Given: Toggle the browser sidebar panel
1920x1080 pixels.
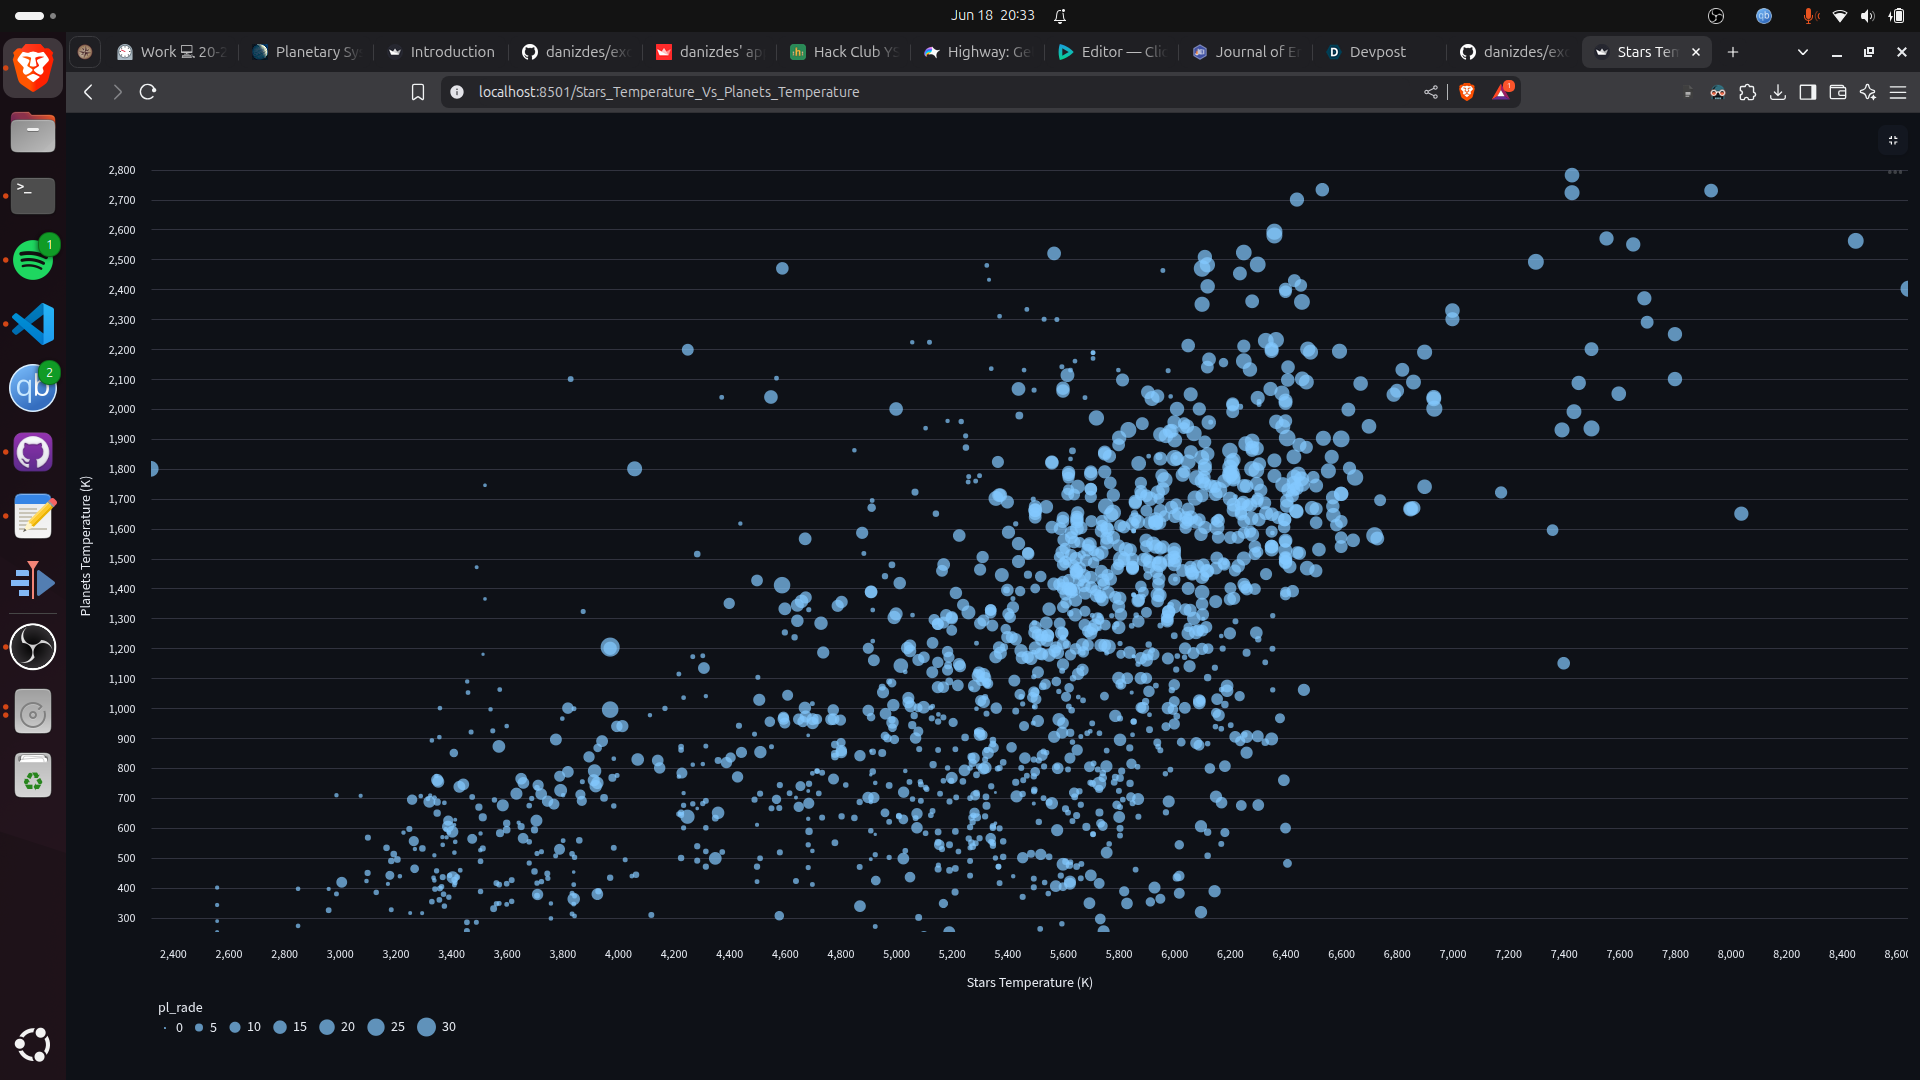Looking at the screenshot, I should click(1807, 92).
